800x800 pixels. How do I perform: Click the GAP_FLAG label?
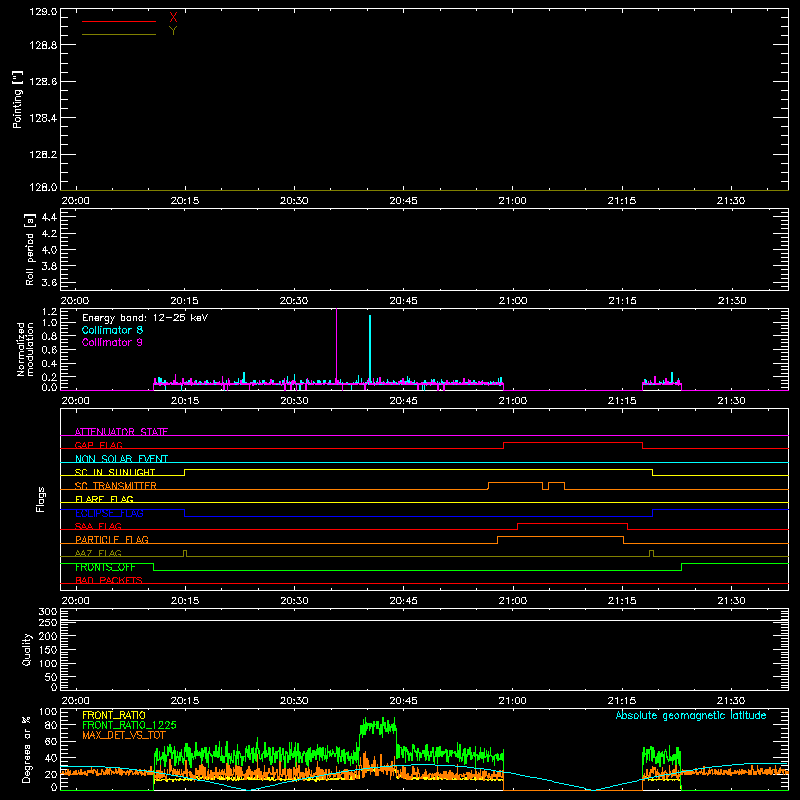pyautogui.click(x=98, y=445)
